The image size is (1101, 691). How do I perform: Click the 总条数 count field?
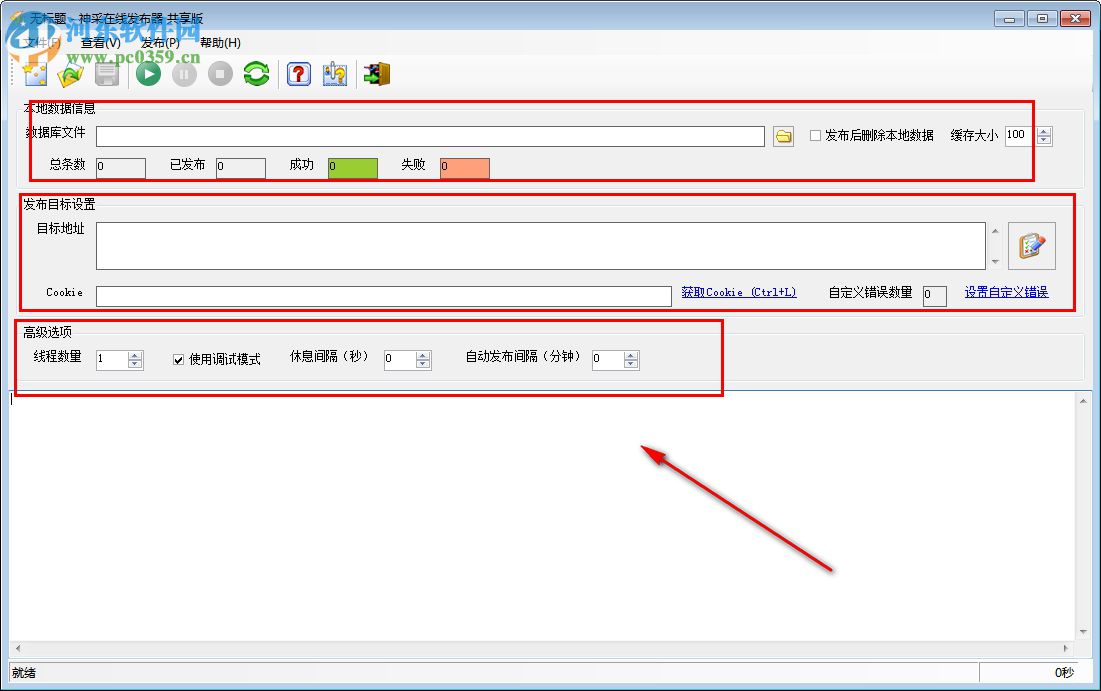pyautogui.click(x=121, y=168)
